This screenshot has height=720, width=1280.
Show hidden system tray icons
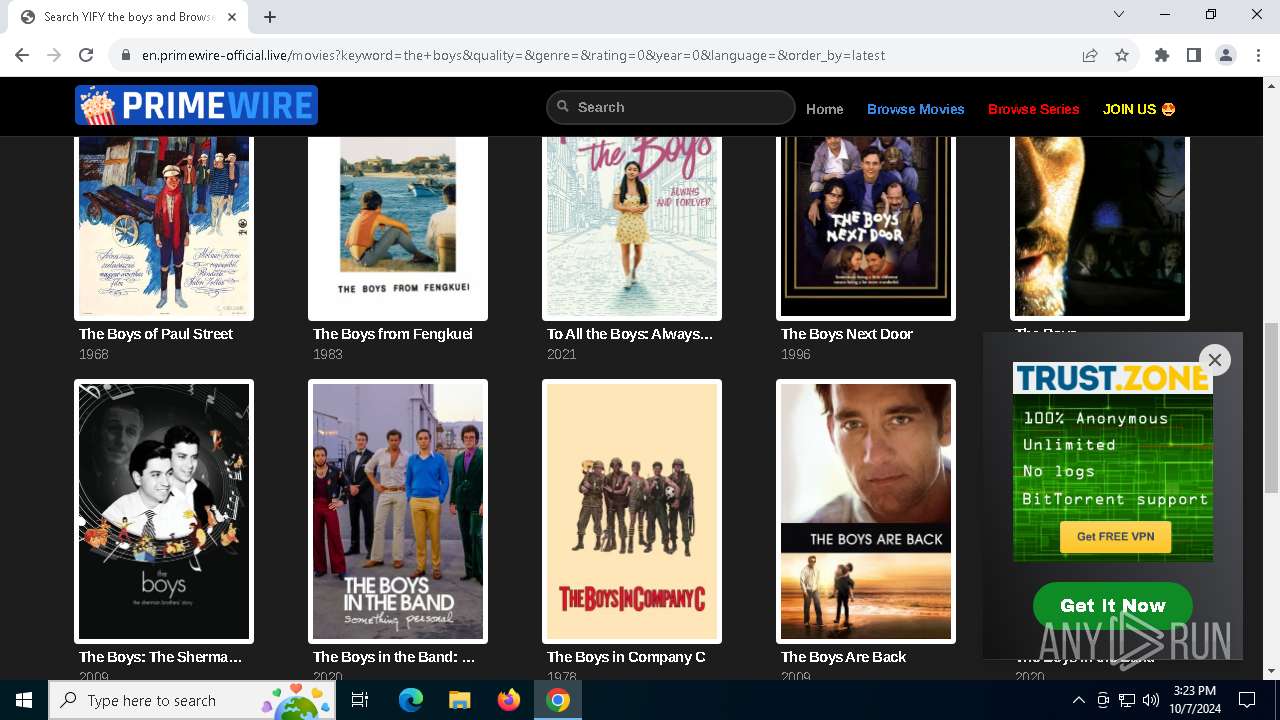tap(1078, 700)
